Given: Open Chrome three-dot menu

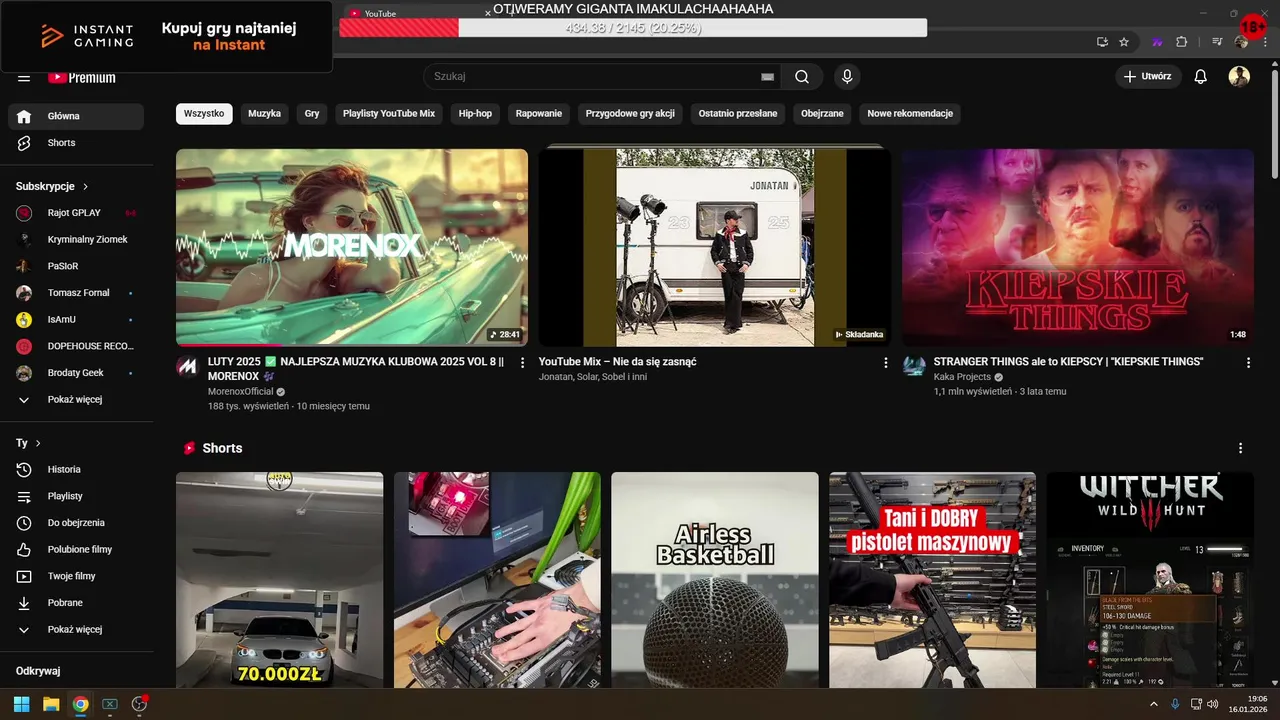Looking at the screenshot, I should pos(1266,42).
